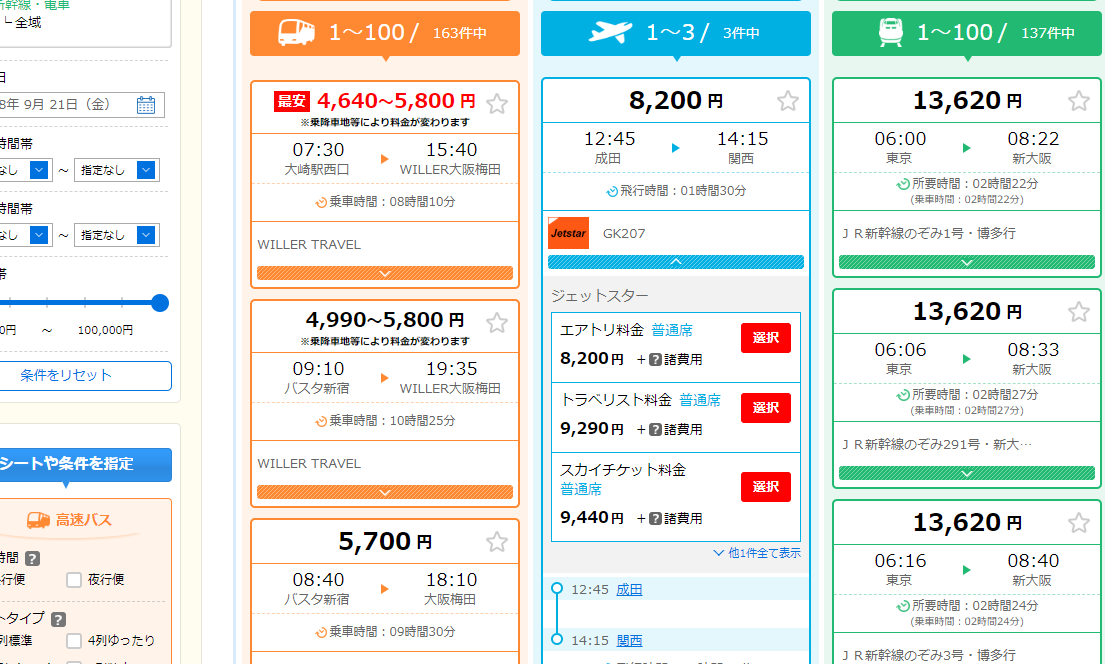
Task: Favorite the 06:00 Tokyo shinkansen star
Action: coord(1079,101)
